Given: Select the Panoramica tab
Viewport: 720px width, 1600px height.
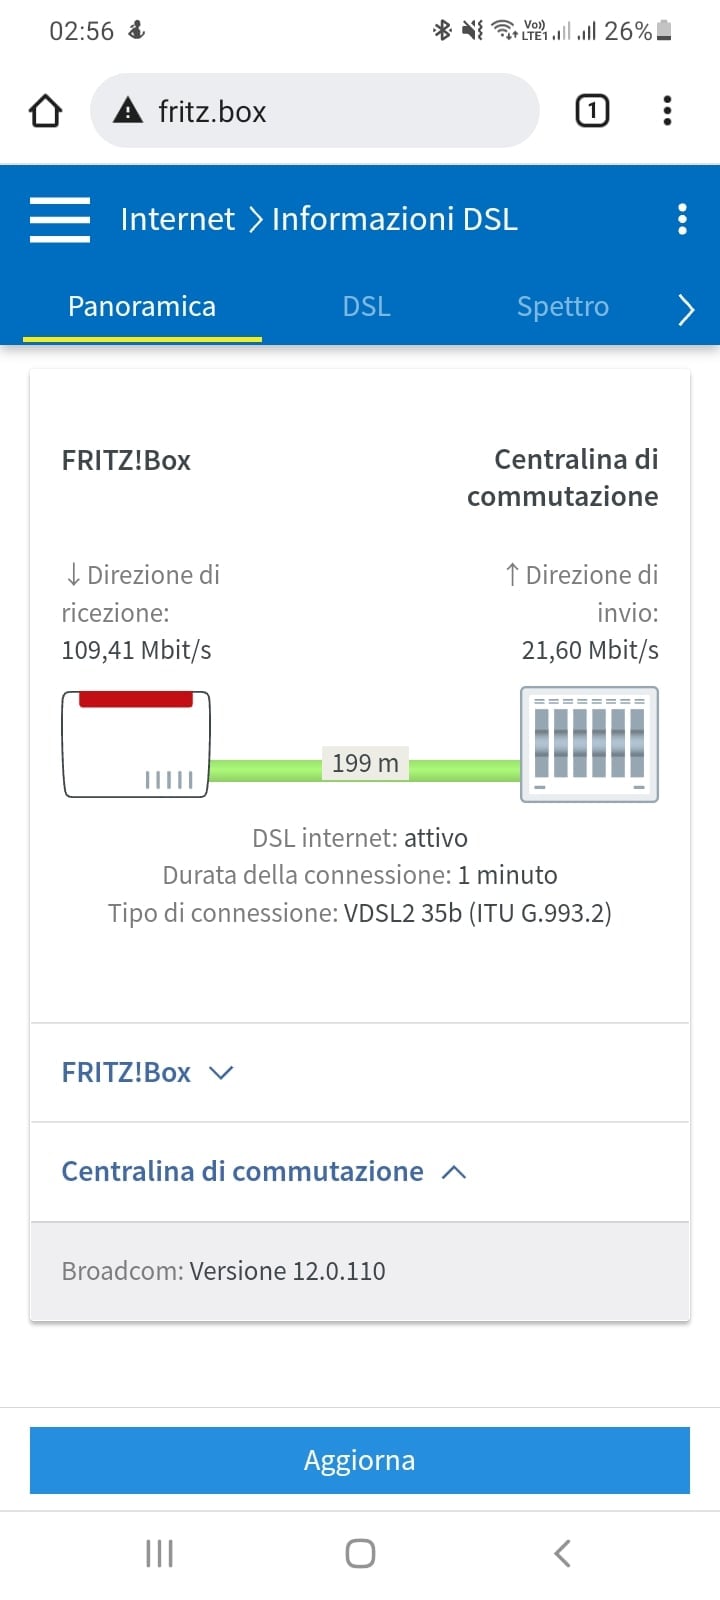Looking at the screenshot, I should [x=142, y=306].
